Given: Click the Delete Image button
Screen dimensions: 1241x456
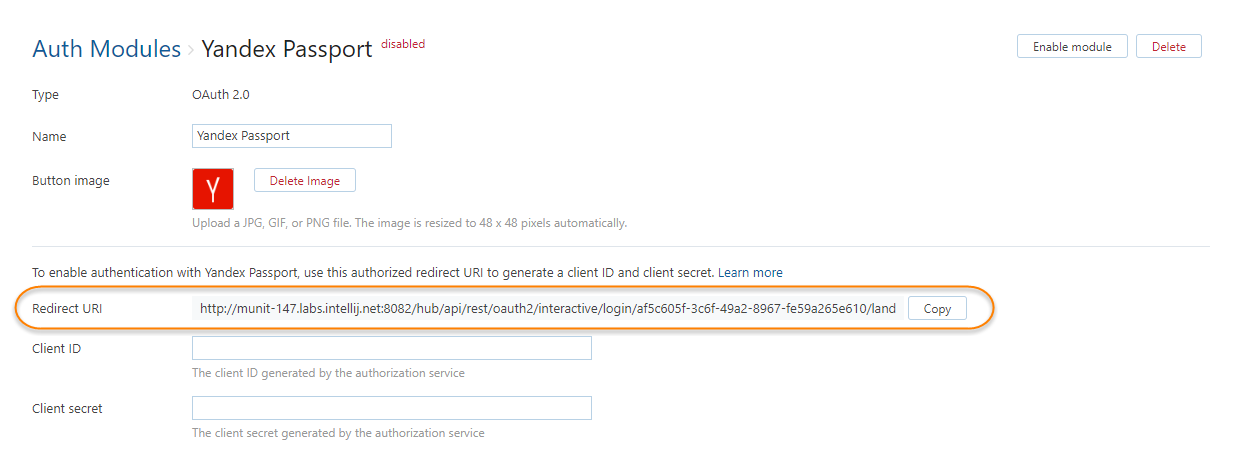Looking at the screenshot, I should pyautogui.click(x=305, y=181).
